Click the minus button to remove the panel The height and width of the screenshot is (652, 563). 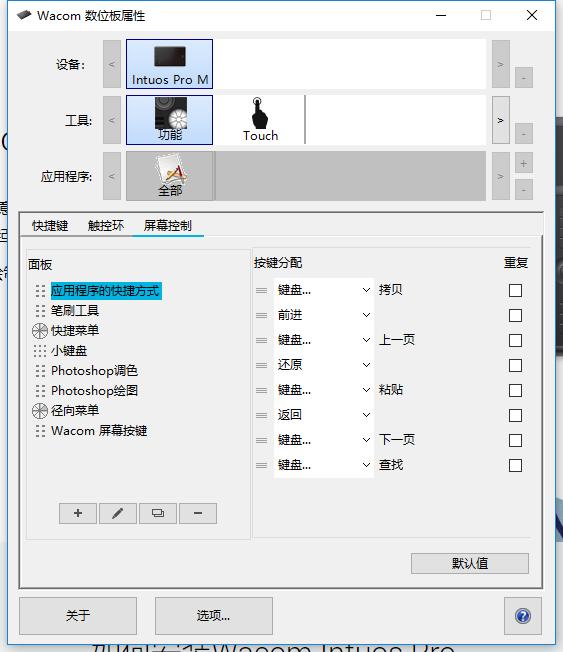(x=198, y=514)
